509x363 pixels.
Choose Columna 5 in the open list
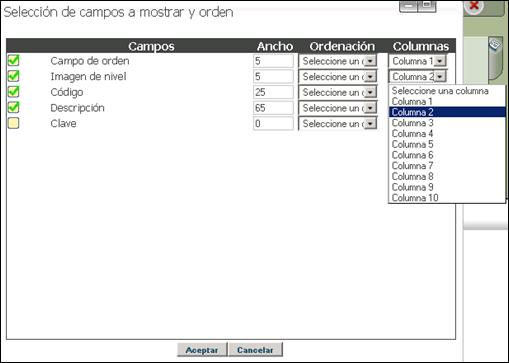pos(447,144)
